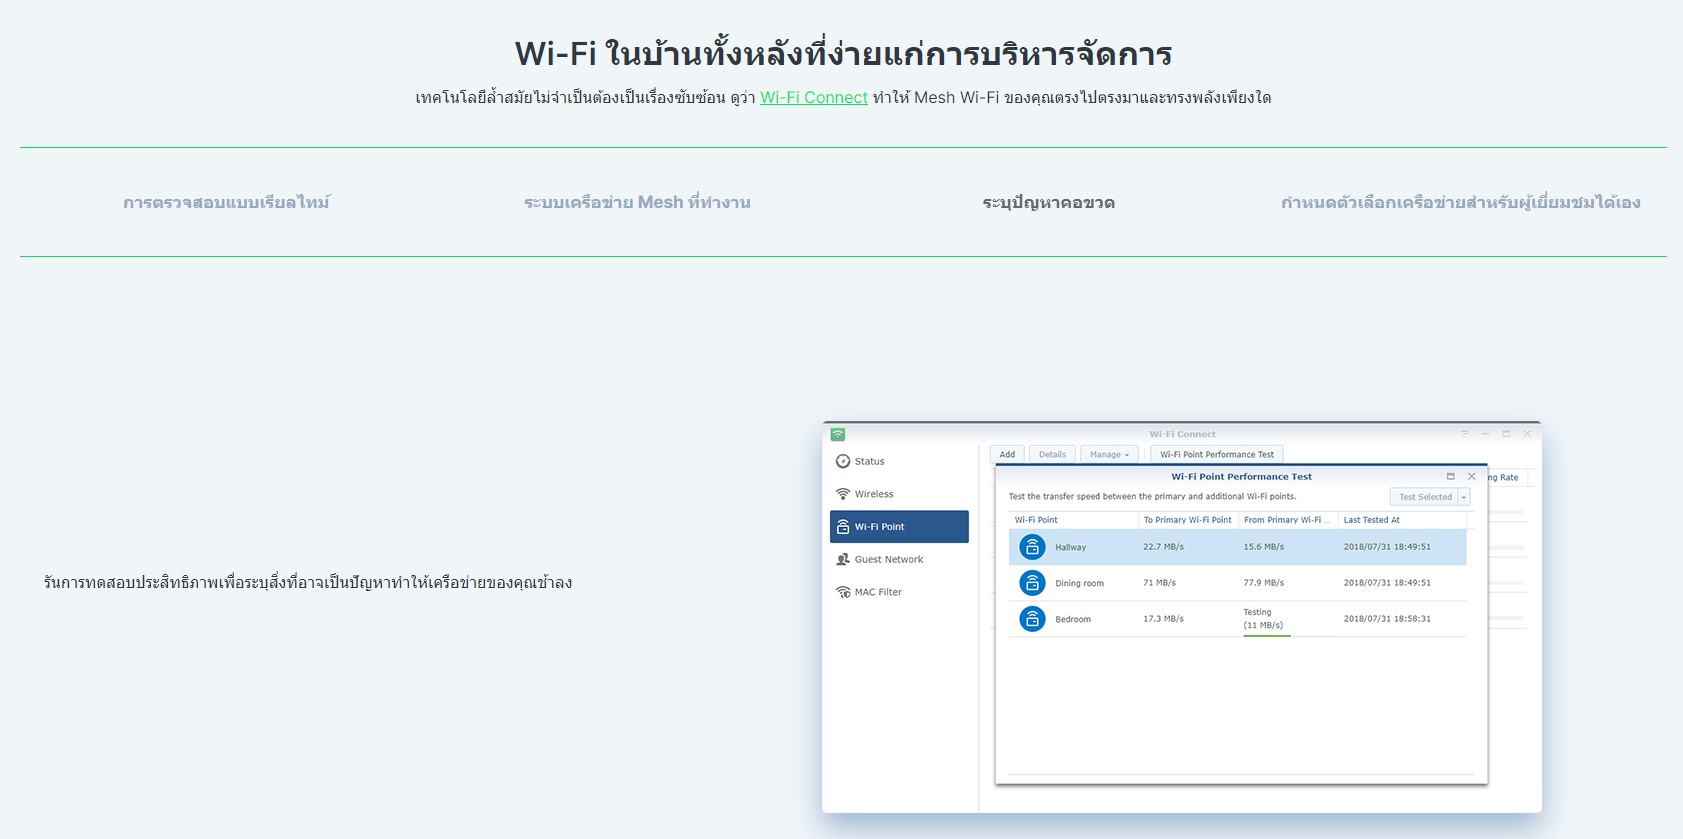Select the ระบุปัญหาคอขวด tab
Image resolution: width=1683 pixels, height=839 pixels.
click(x=1048, y=202)
